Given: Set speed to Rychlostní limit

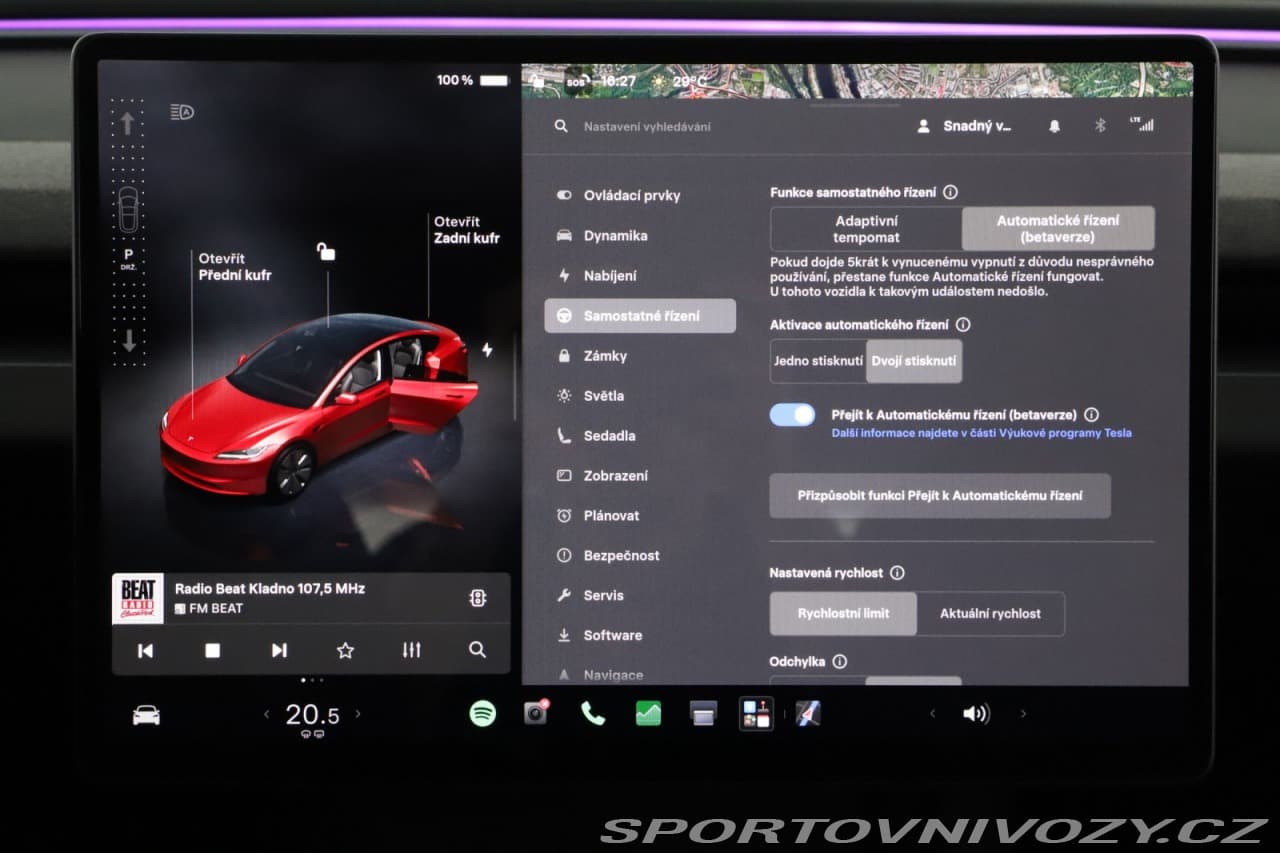Looking at the screenshot, I should [x=843, y=614].
